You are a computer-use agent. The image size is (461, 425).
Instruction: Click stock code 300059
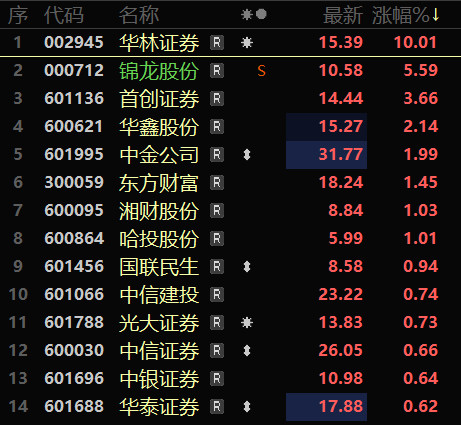74,183
